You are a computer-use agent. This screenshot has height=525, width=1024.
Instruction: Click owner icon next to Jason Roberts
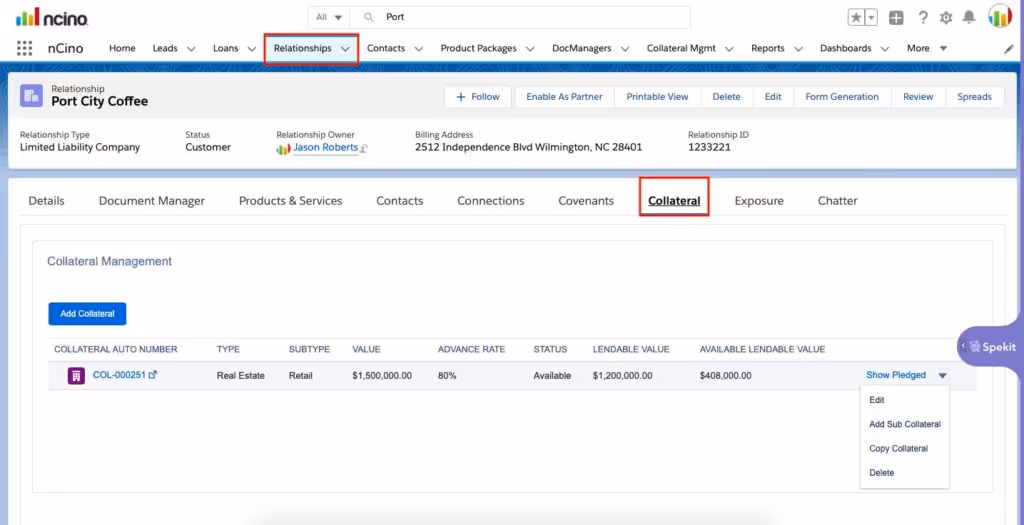[x=283, y=148]
